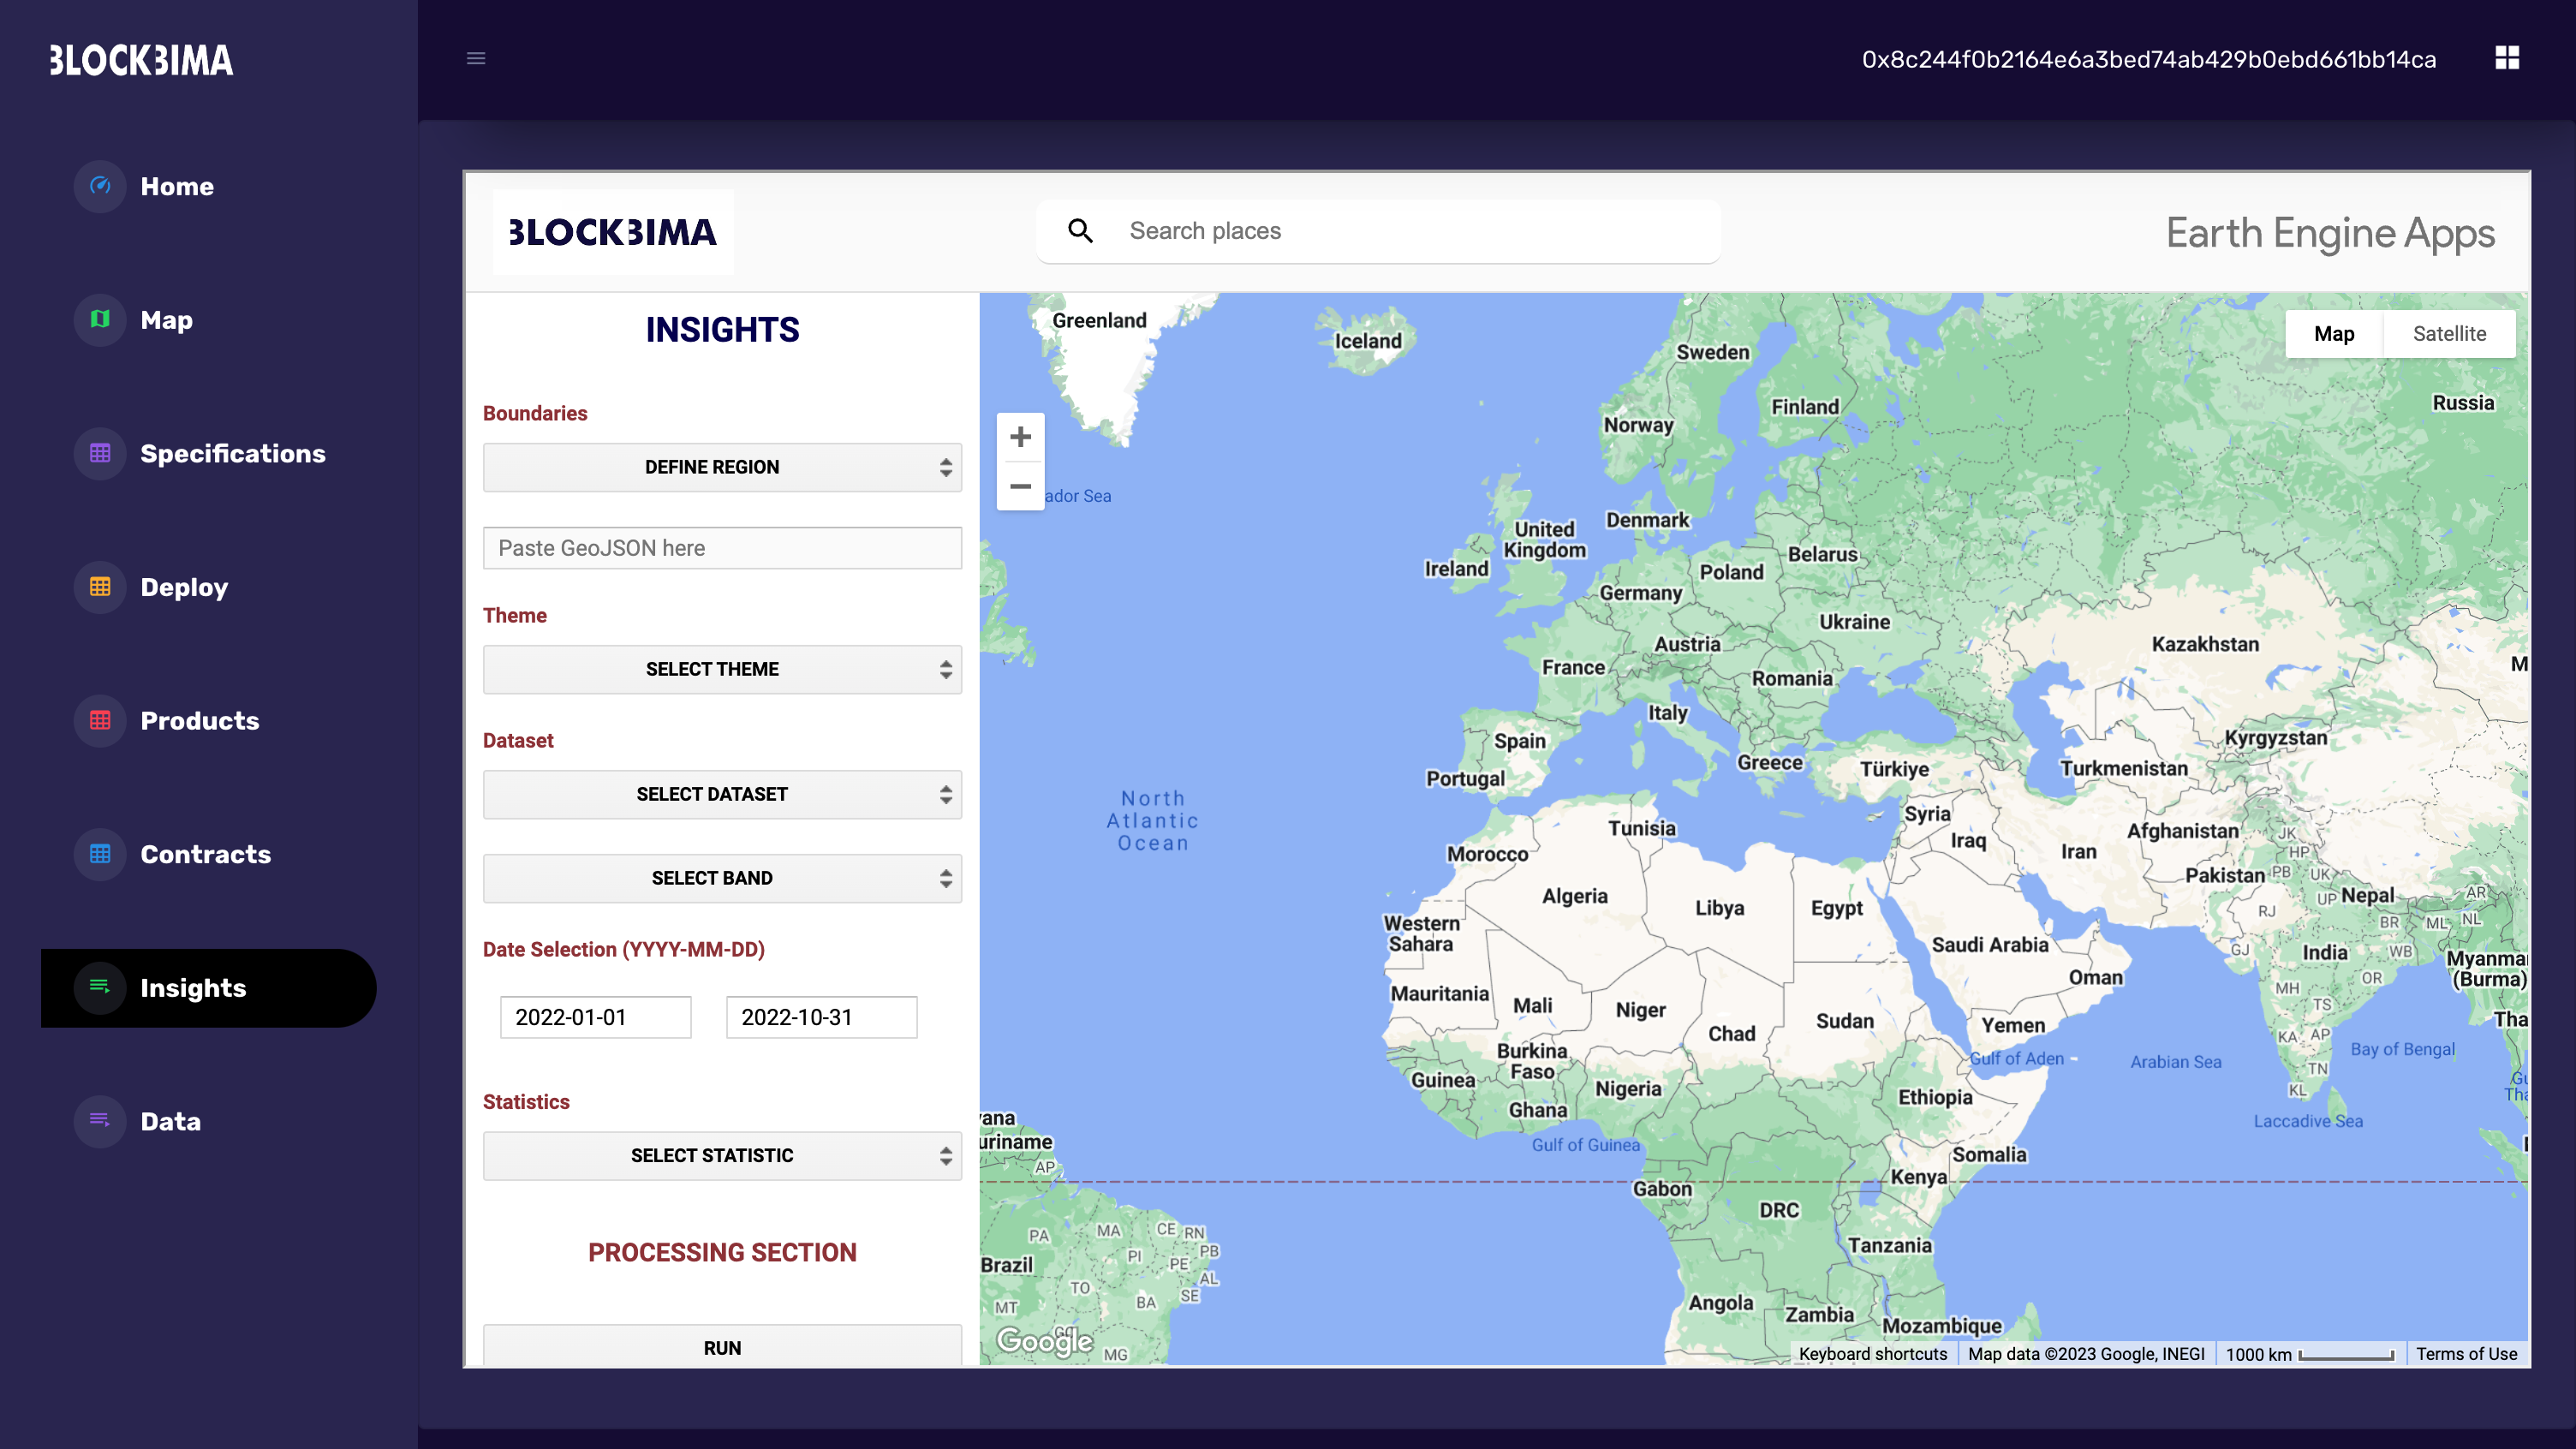
Task: Click the map zoom in button
Action: tap(1020, 437)
